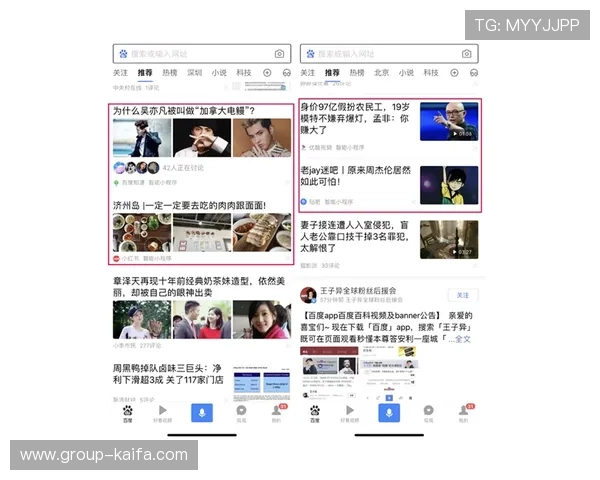Open 百度 home icon in right bottom bar

point(315,414)
